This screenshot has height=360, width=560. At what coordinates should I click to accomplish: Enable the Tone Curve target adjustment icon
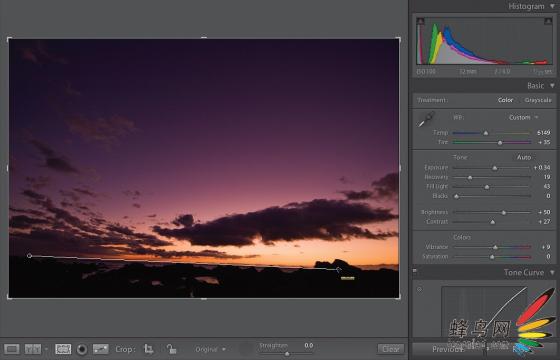[420, 289]
